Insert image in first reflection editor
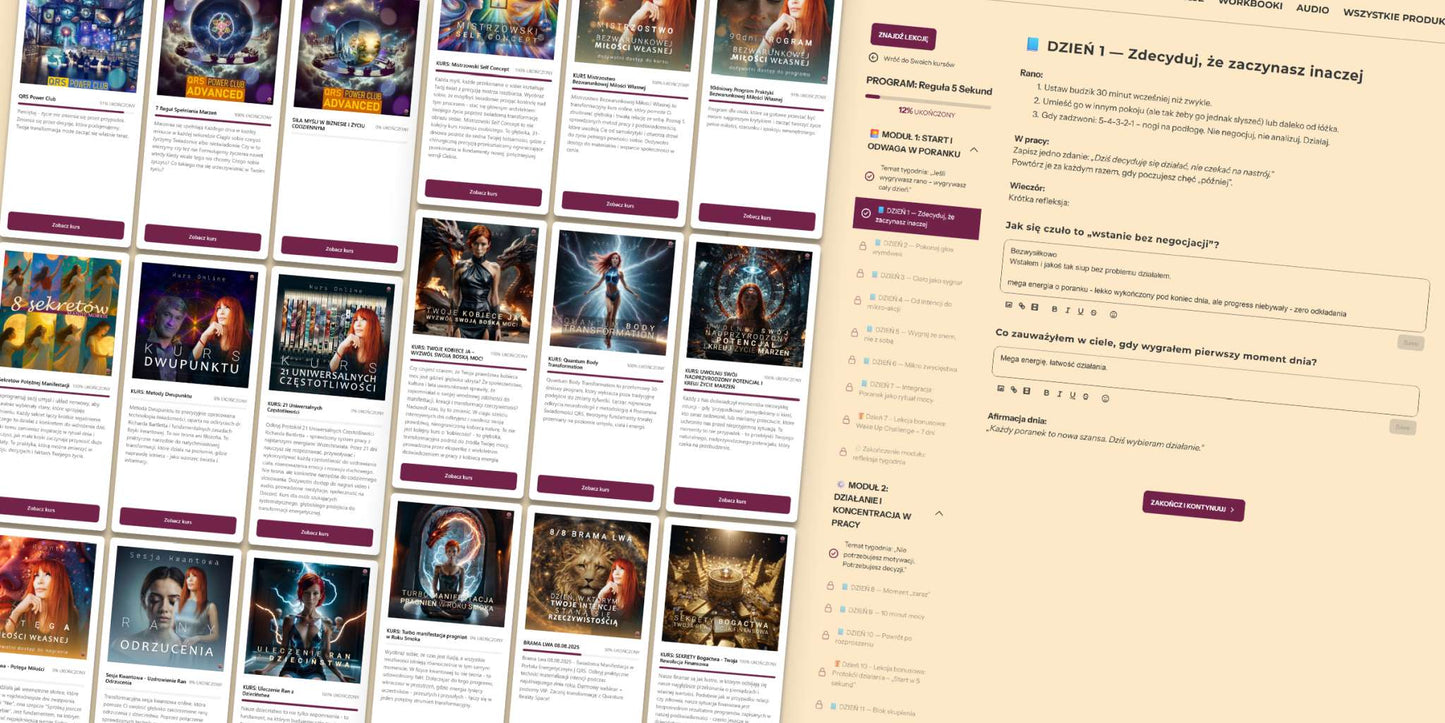The width and height of the screenshot is (1445, 723). [1009, 305]
